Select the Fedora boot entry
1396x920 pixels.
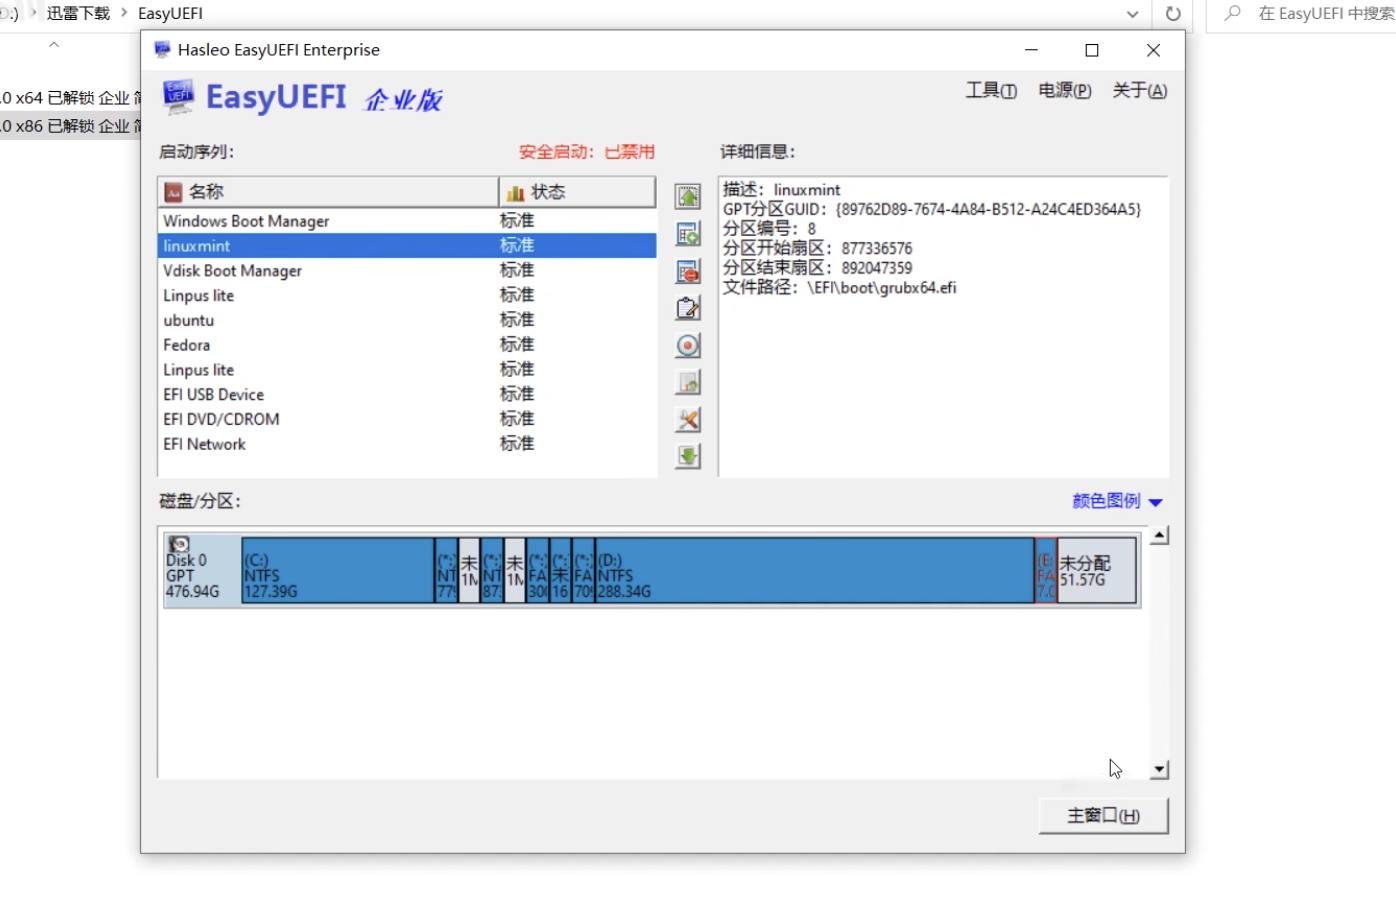407,345
